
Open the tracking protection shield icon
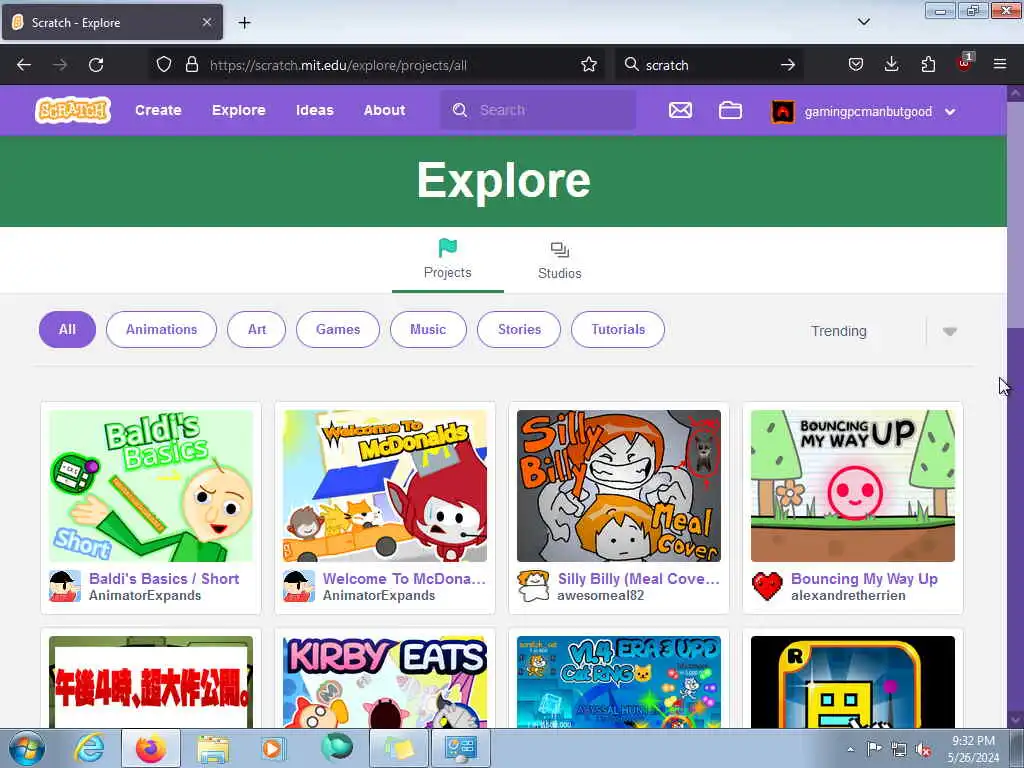(x=164, y=65)
